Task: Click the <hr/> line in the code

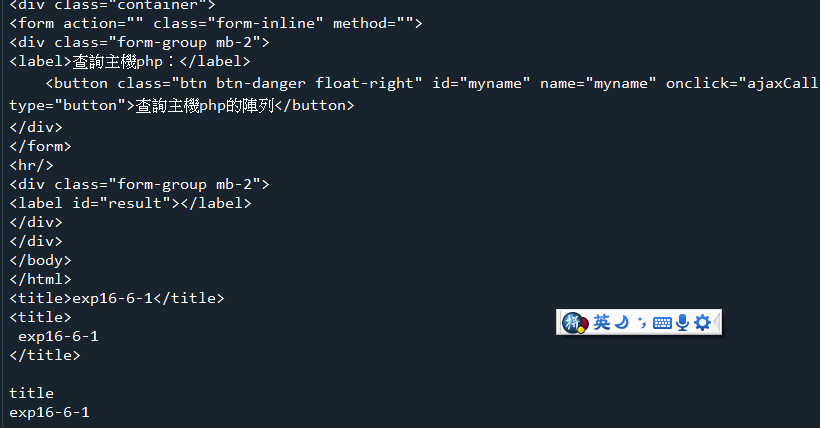Action: tap(31, 165)
